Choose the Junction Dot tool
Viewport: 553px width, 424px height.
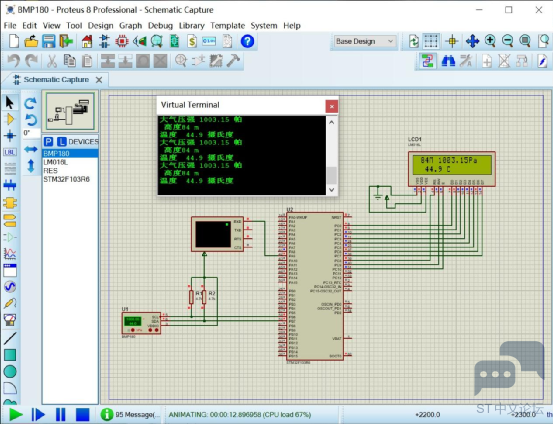point(10,136)
